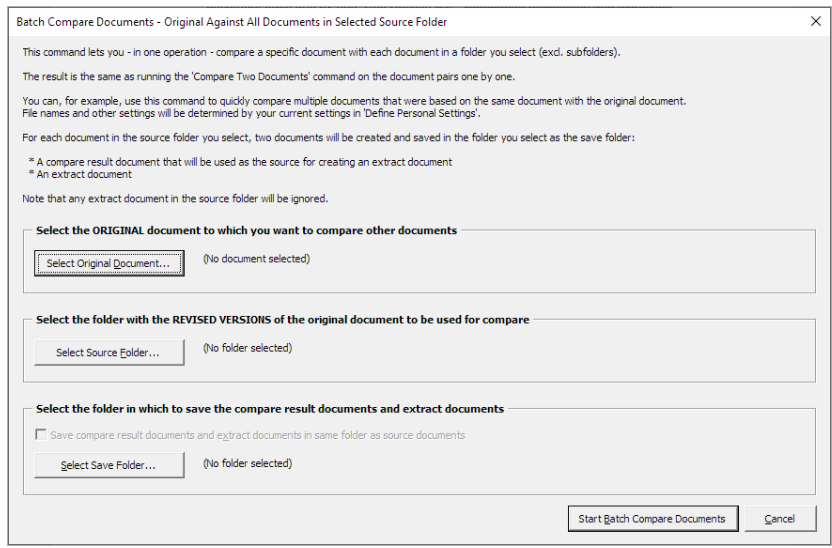Viewport: 832px width, 548px height.
Task: Click the Select Original Document button
Action: [109, 263]
